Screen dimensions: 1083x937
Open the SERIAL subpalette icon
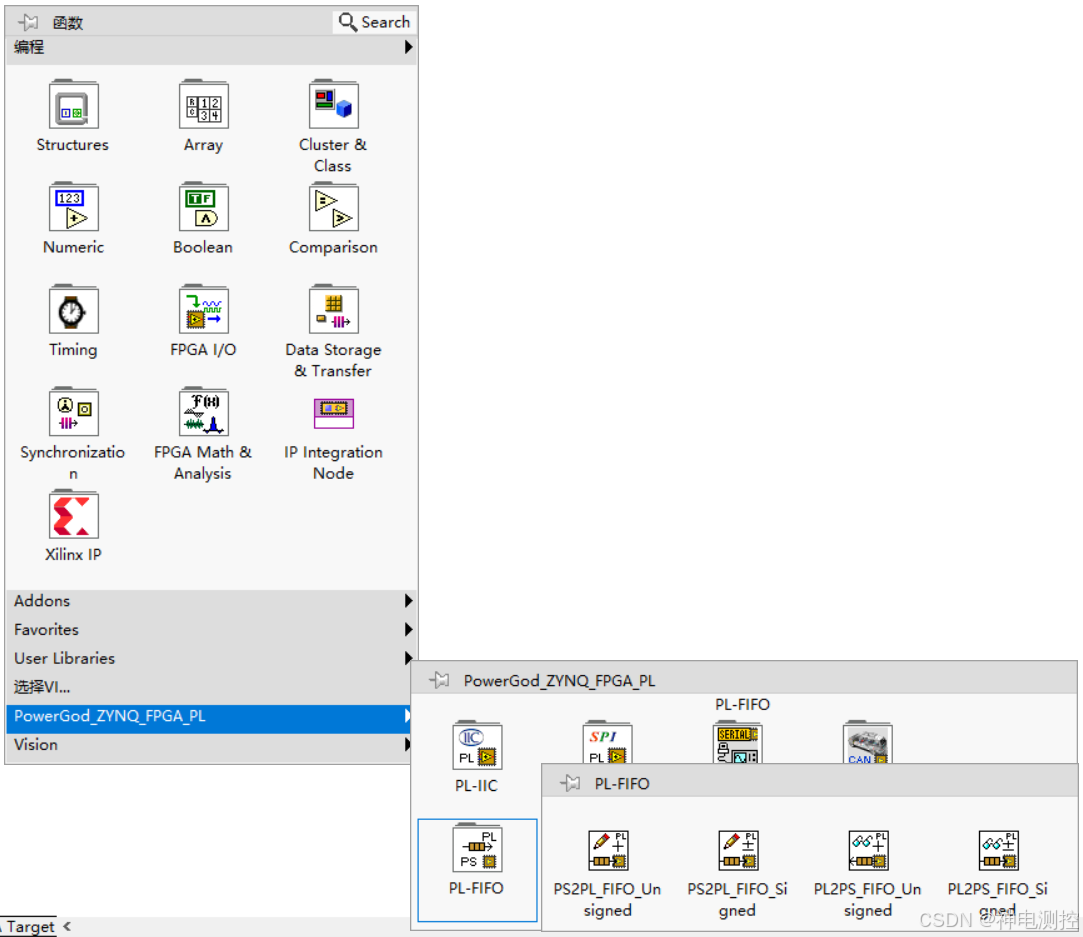tap(737, 743)
